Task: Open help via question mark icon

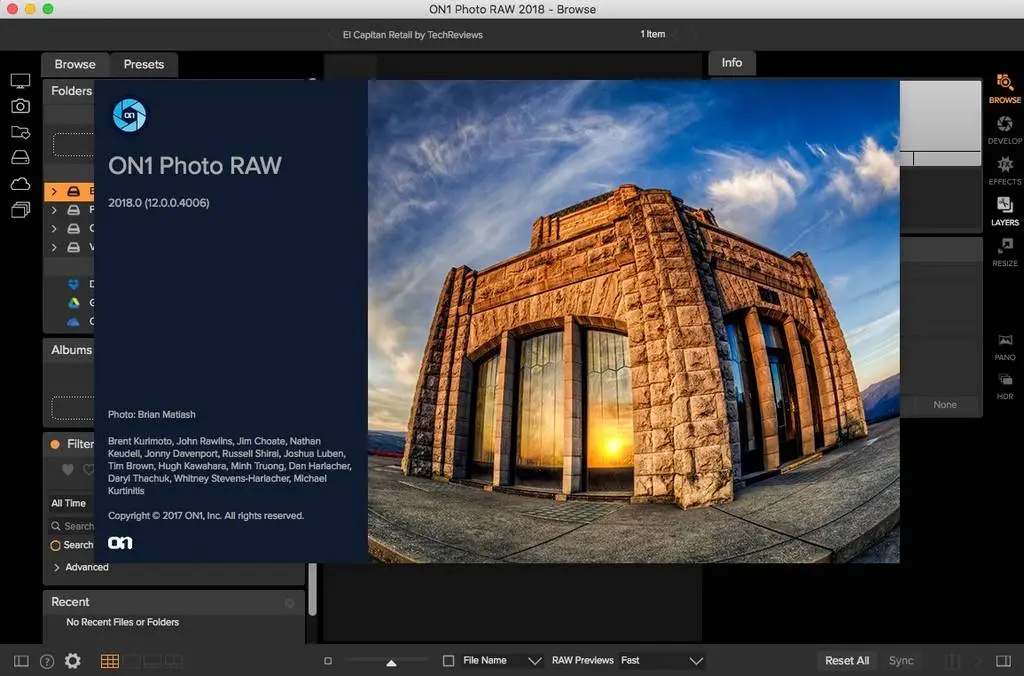Action: pyautogui.click(x=46, y=661)
